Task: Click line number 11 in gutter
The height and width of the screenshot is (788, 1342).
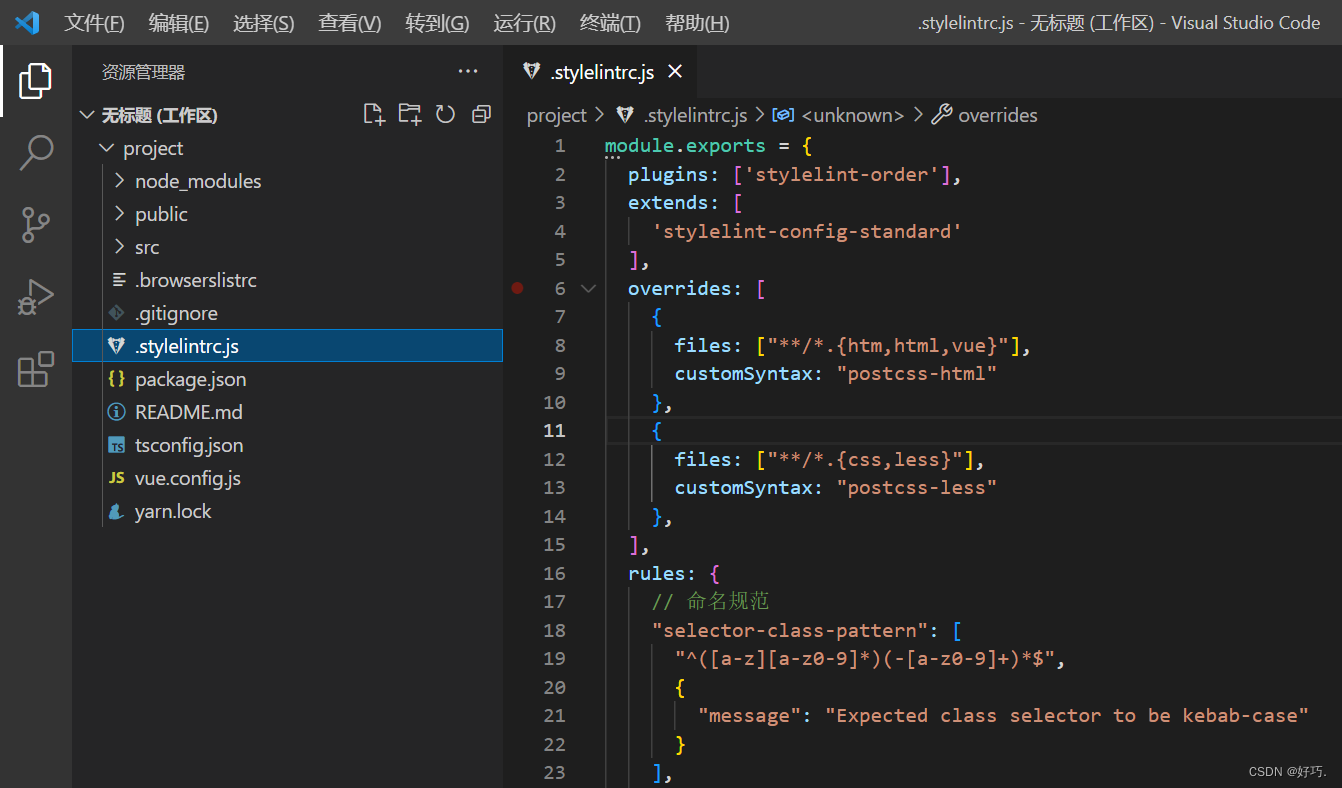Action: click(554, 430)
